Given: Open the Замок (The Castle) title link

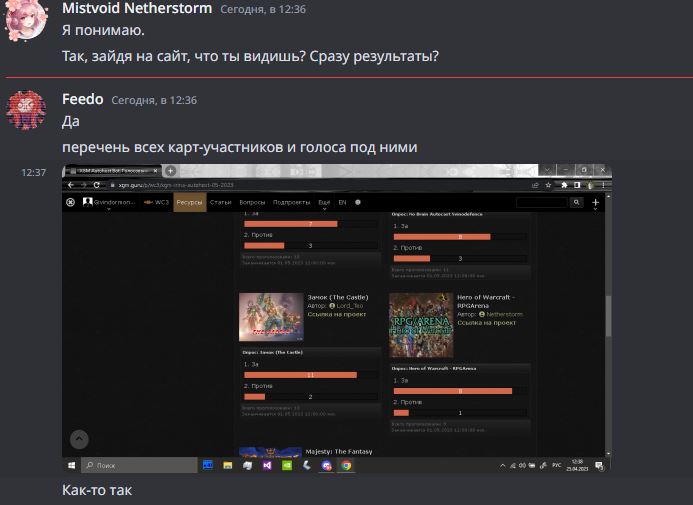Looking at the screenshot, I should pyautogui.click(x=338, y=297).
